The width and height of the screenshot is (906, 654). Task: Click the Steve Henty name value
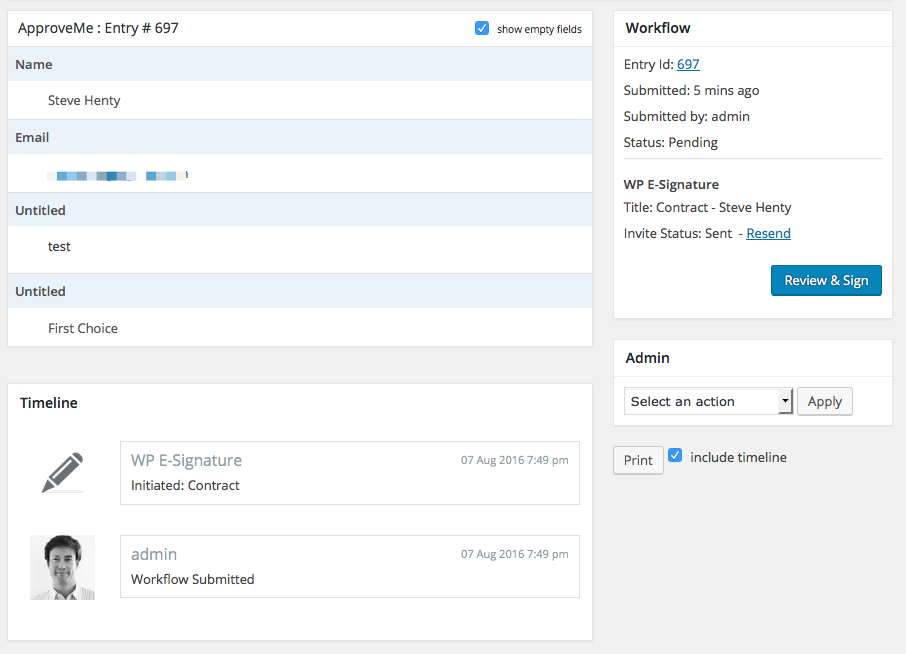click(84, 100)
